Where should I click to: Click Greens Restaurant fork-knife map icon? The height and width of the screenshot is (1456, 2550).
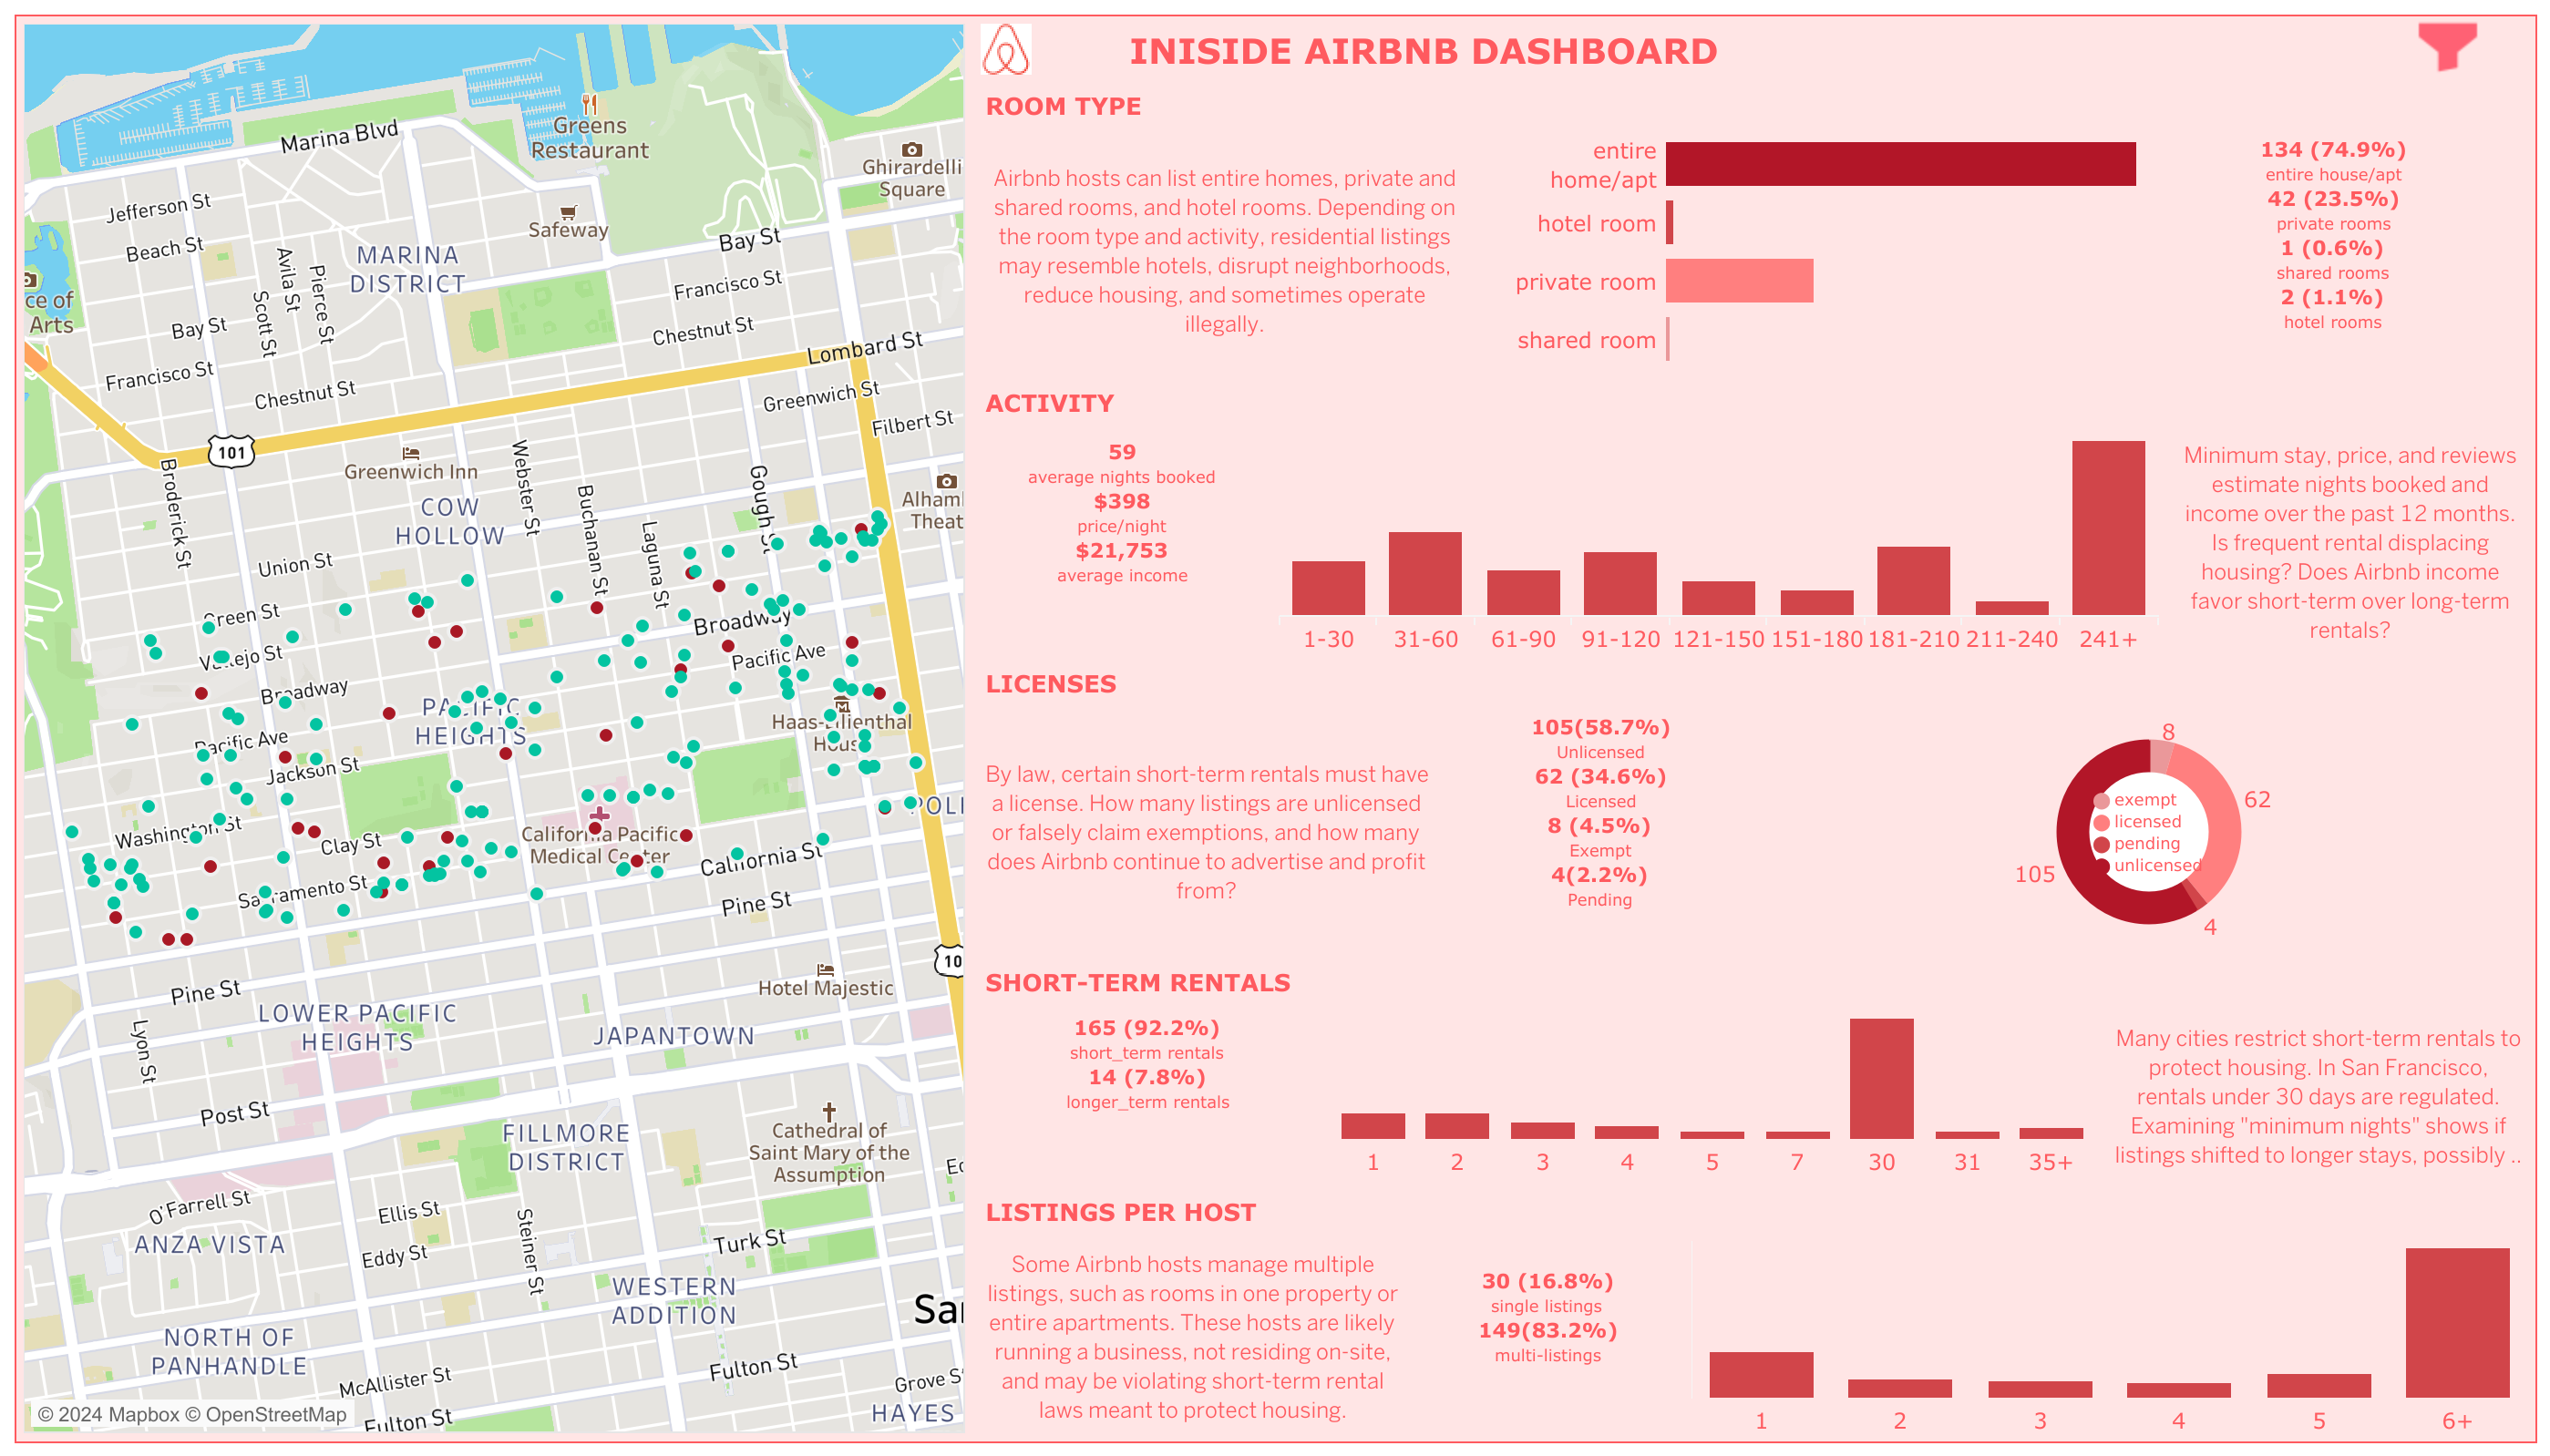(x=589, y=104)
